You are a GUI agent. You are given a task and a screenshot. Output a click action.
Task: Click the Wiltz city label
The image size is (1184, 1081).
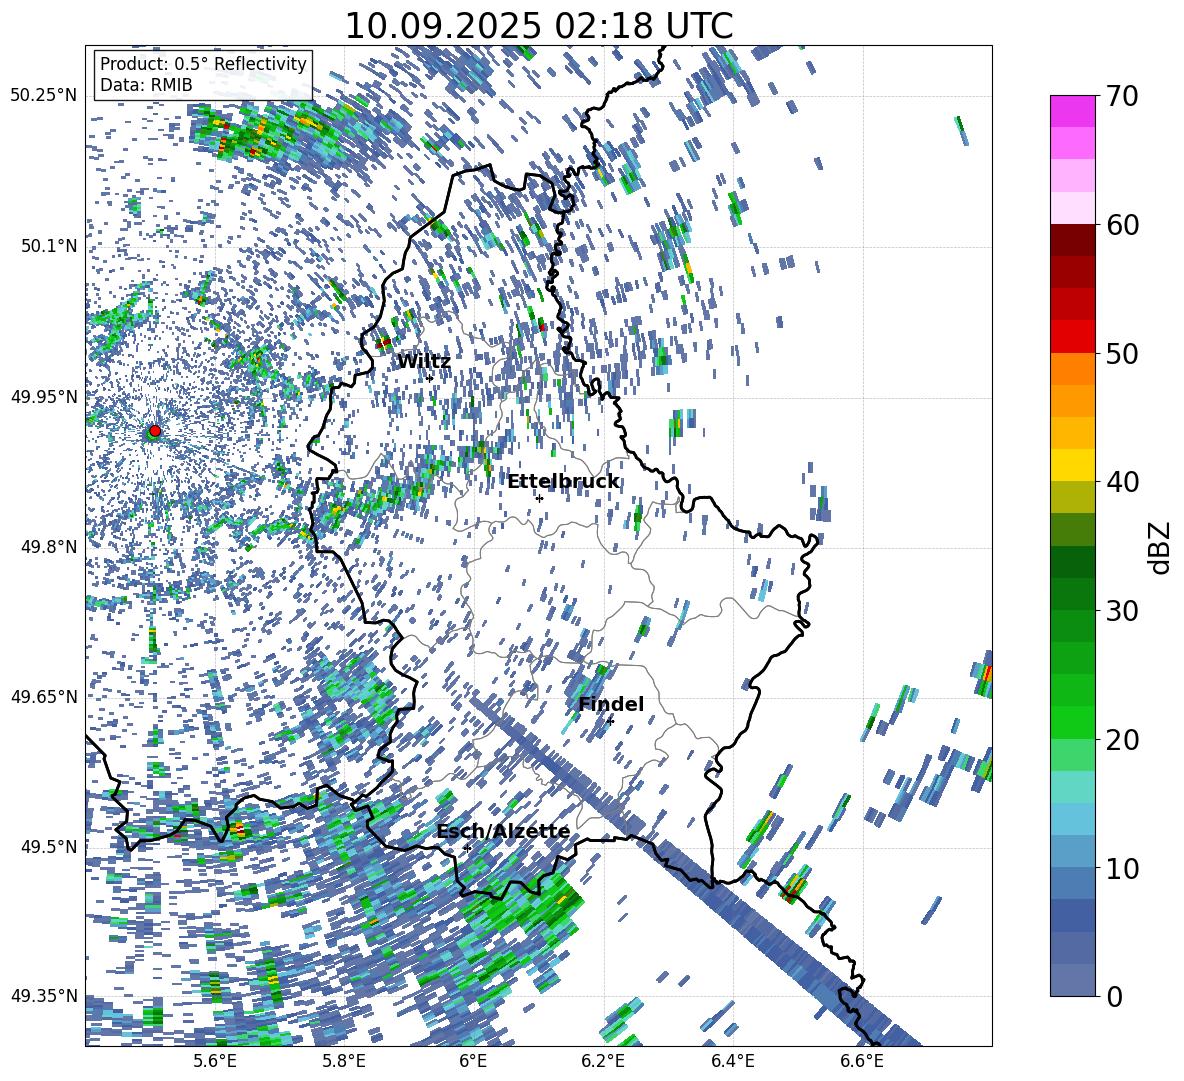(x=424, y=362)
